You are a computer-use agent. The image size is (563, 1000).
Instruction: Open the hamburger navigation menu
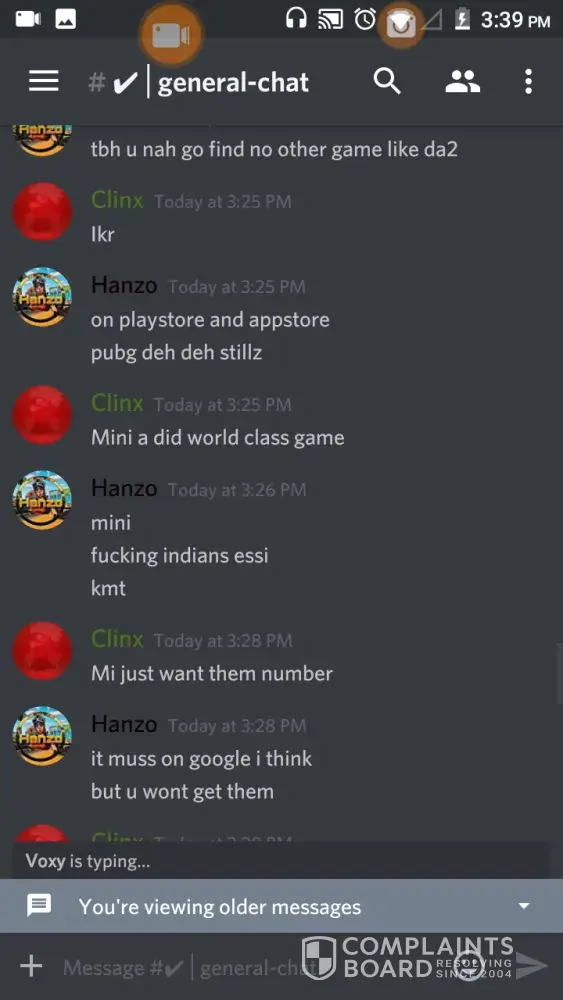43,82
